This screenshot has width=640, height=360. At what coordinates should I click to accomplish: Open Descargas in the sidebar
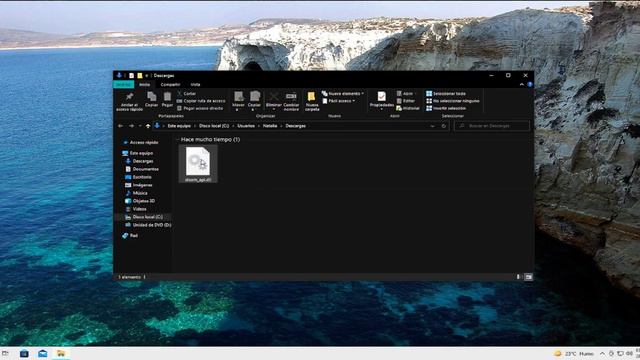140,161
